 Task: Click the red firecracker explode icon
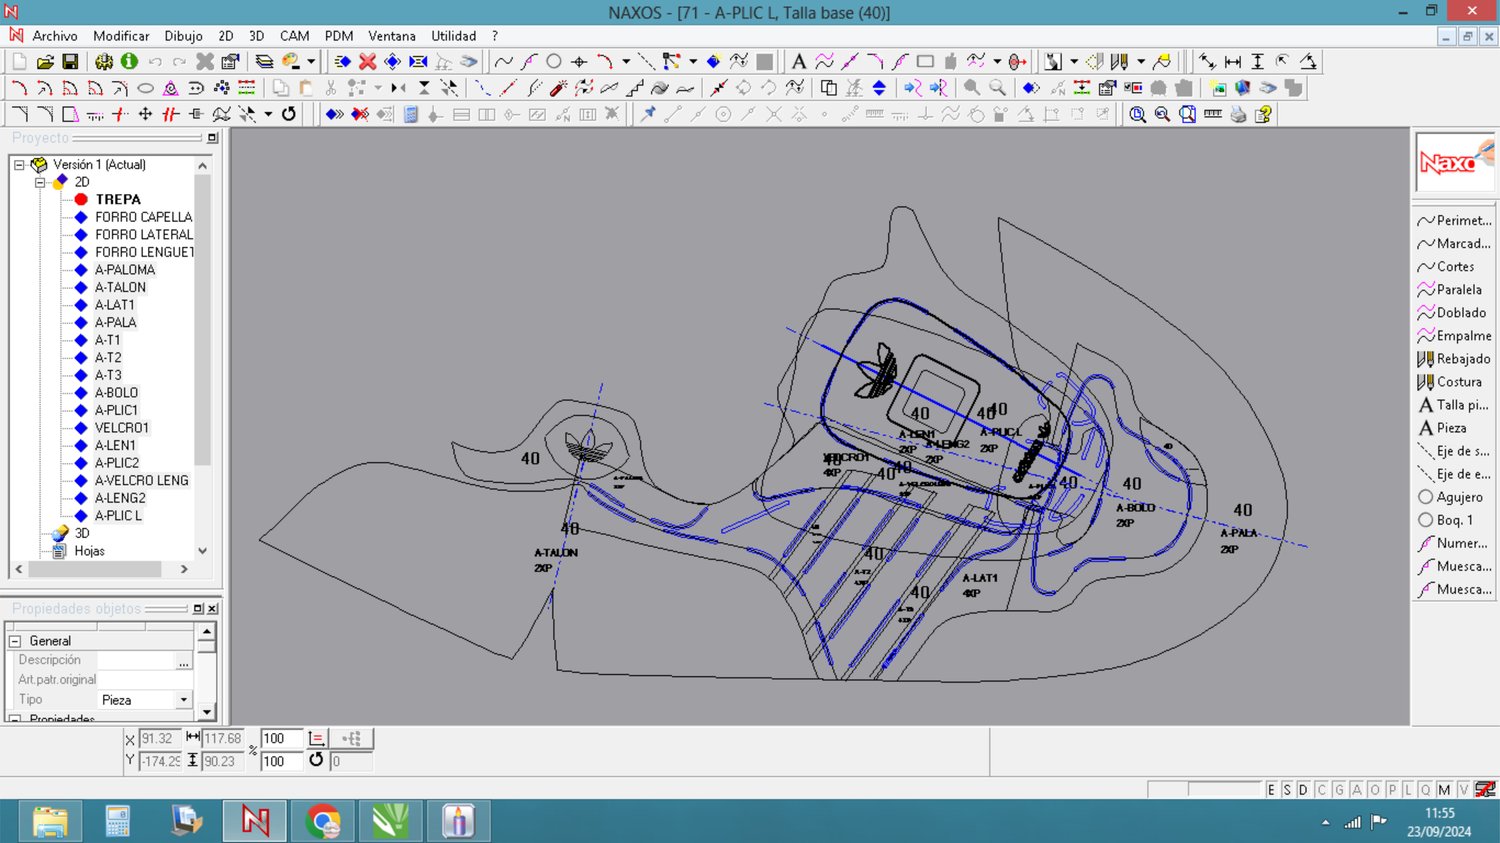click(559, 88)
